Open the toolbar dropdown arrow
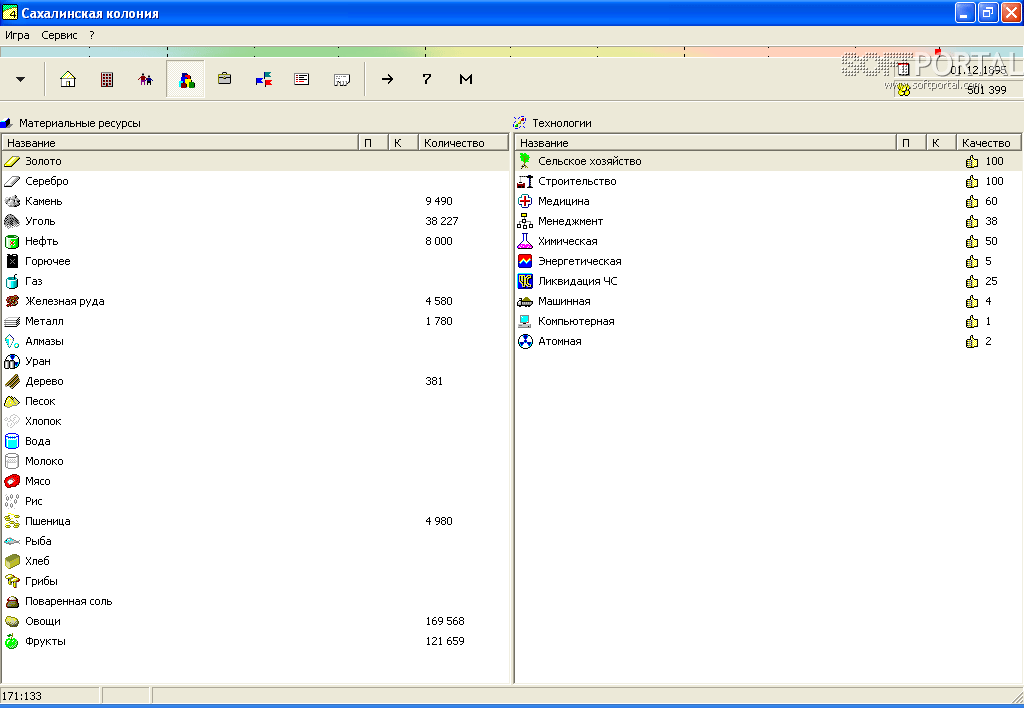1024x708 pixels. point(20,79)
